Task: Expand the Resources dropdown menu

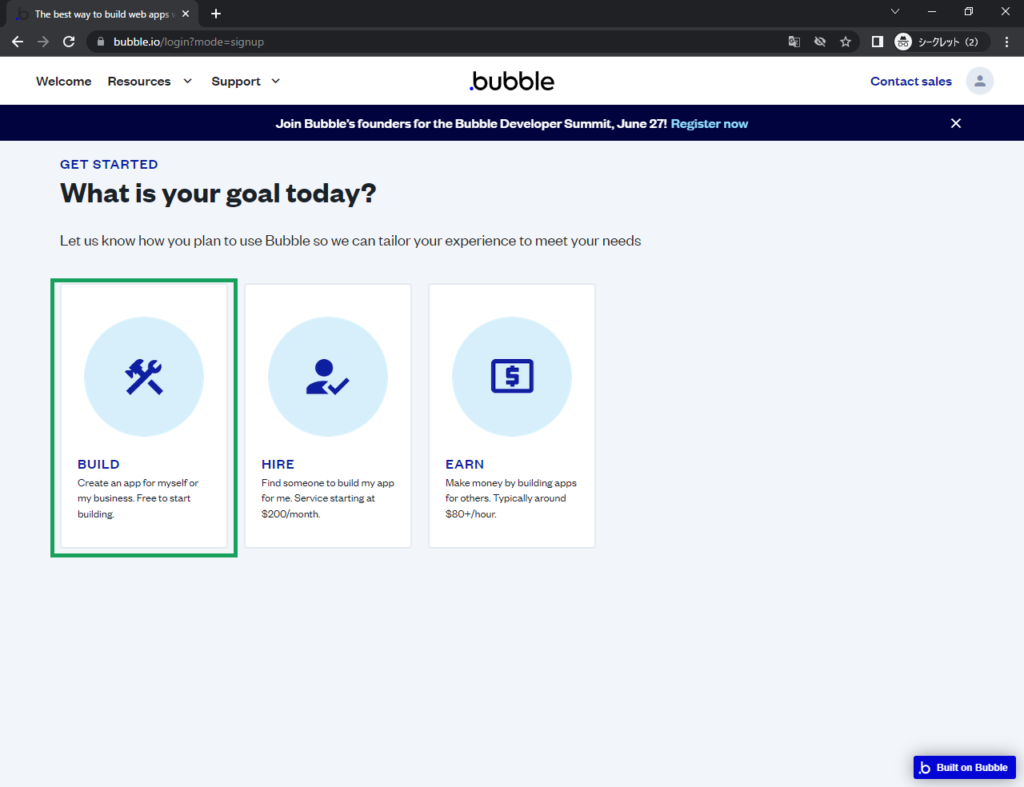Action: (150, 81)
